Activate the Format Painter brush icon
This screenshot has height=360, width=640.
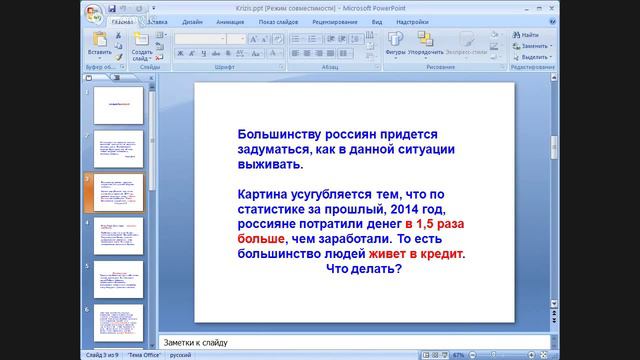pyautogui.click(x=118, y=57)
